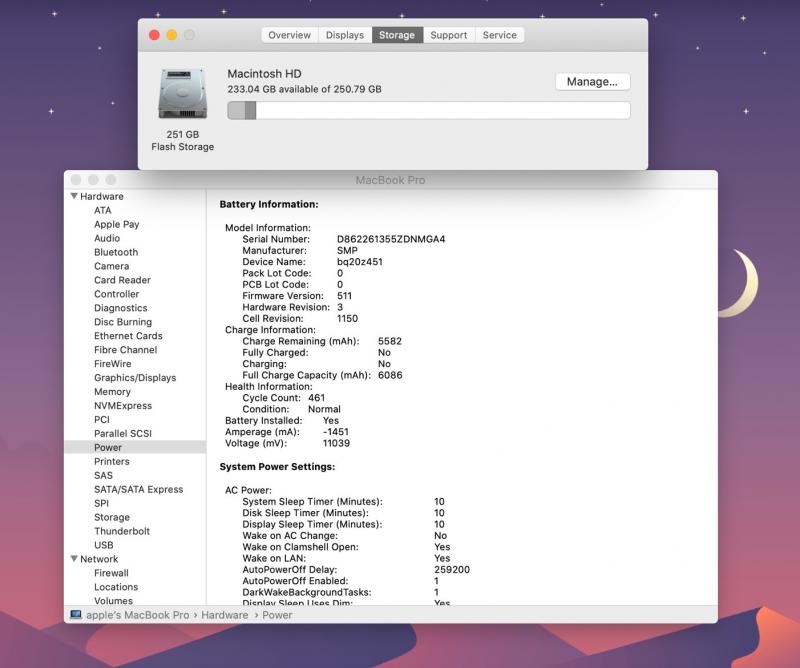Click the Amperage value -1451

[336, 432]
